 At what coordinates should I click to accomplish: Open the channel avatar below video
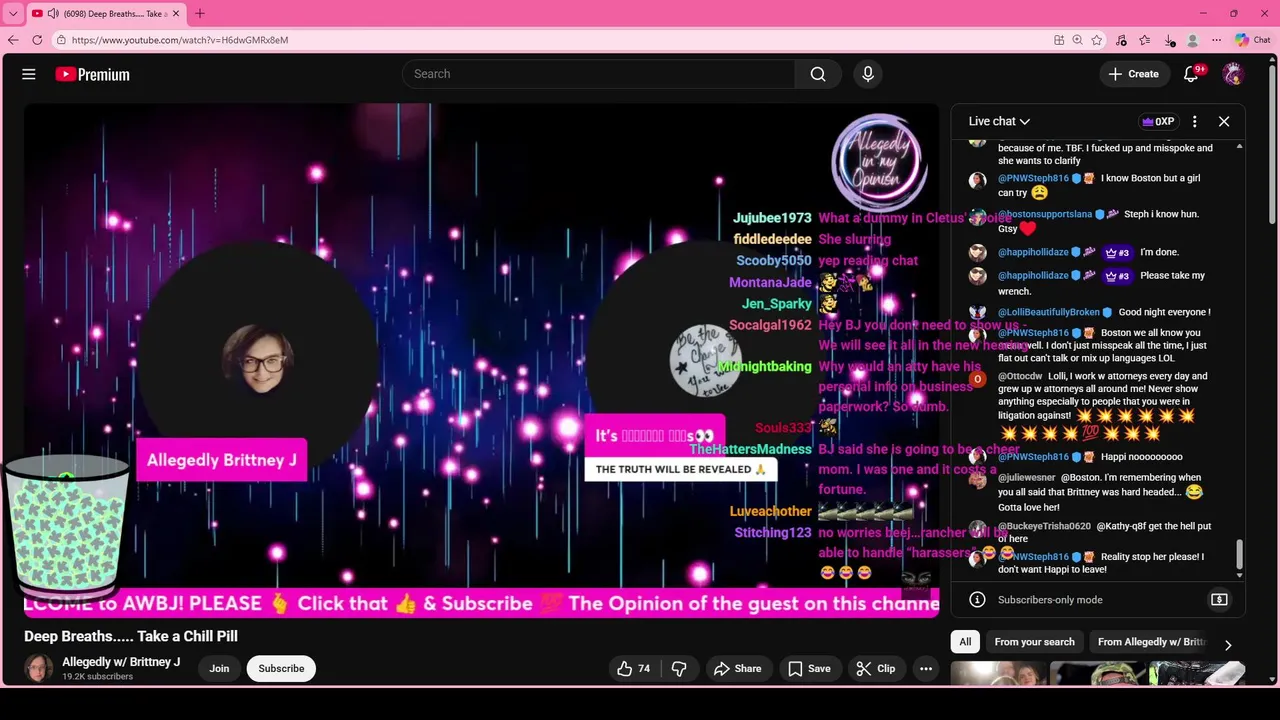pyautogui.click(x=39, y=668)
